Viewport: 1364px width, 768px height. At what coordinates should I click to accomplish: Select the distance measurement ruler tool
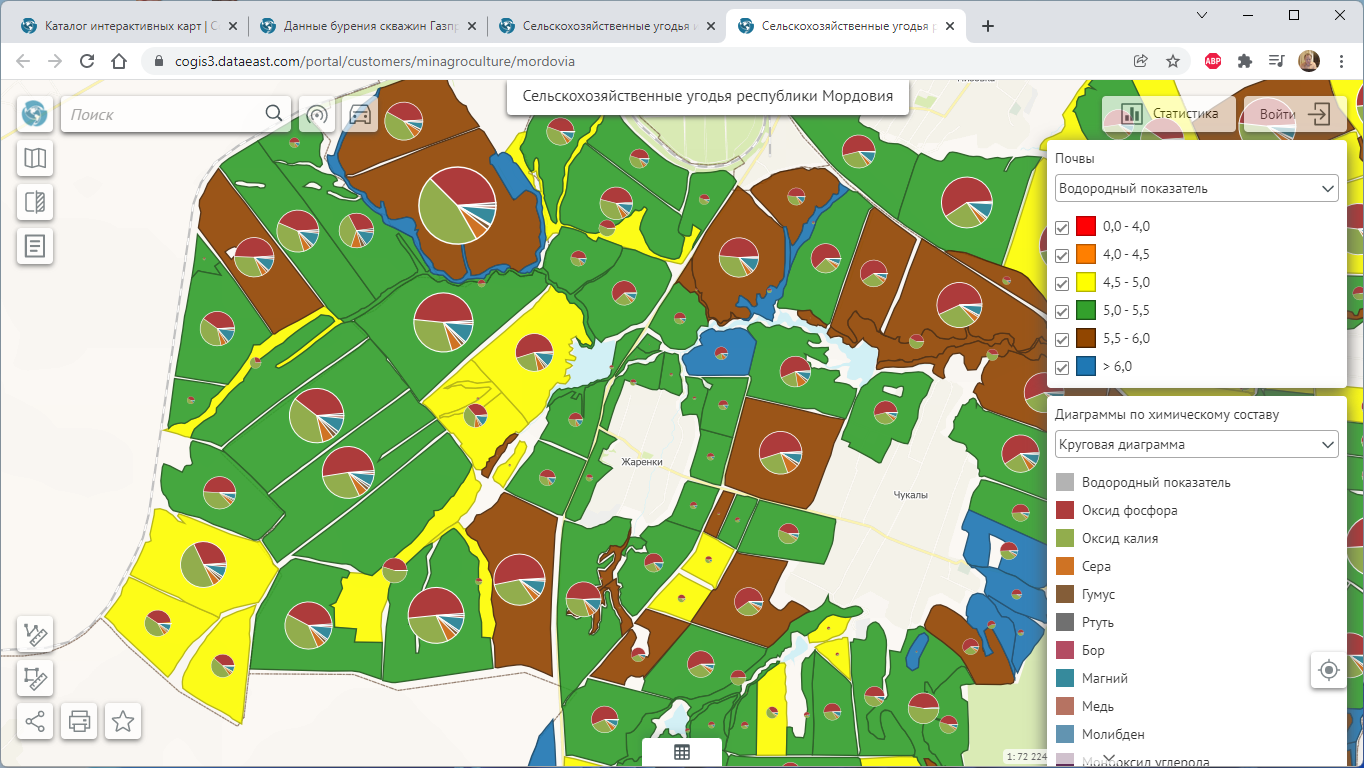35,635
